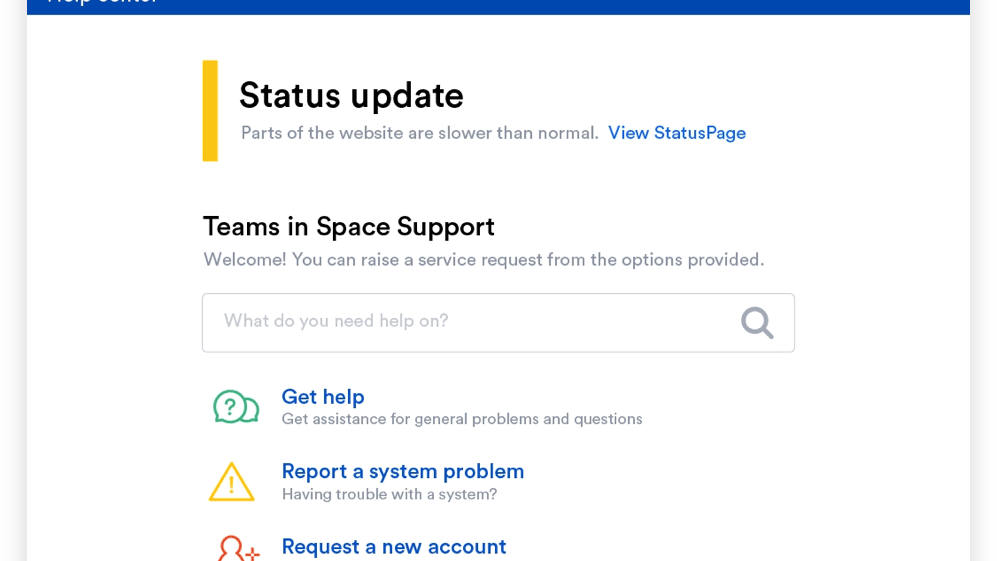This screenshot has height=561, width=997.
Task: Open the Get help request
Action: click(x=322, y=397)
